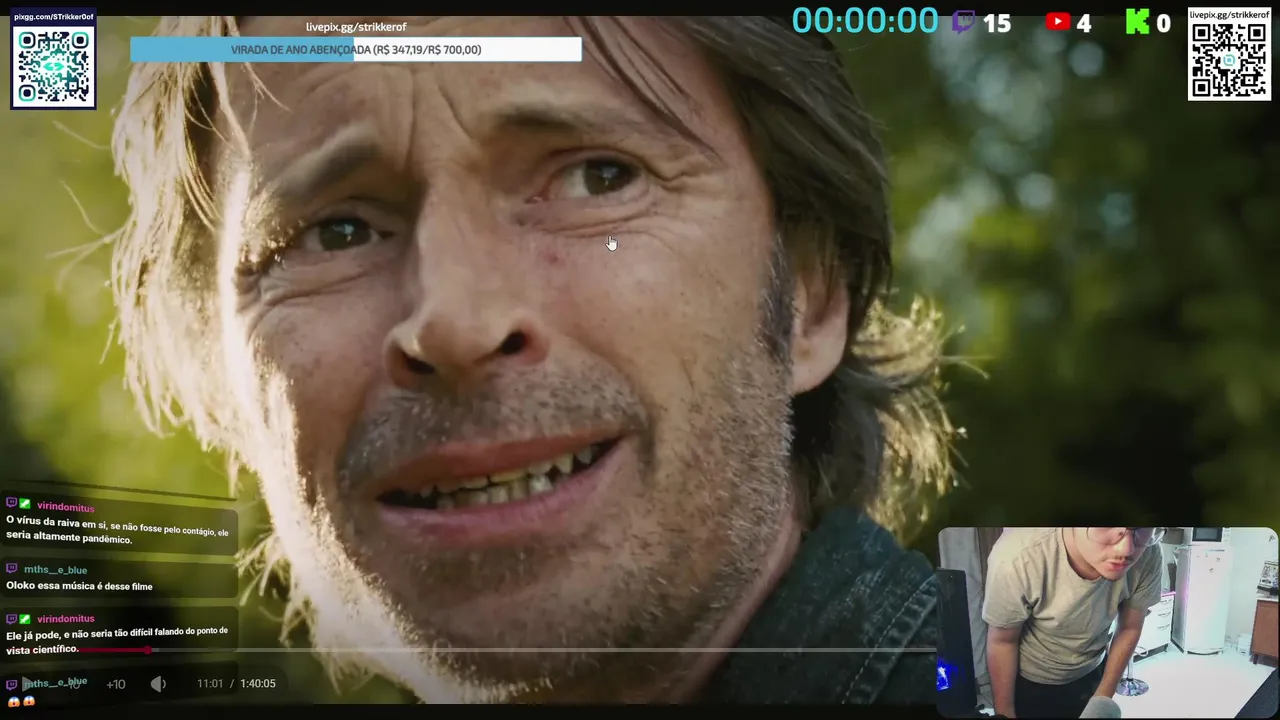Click the mths__e_blue name above Oloko message
Screen dimensions: 1280x720
coord(55,570)
